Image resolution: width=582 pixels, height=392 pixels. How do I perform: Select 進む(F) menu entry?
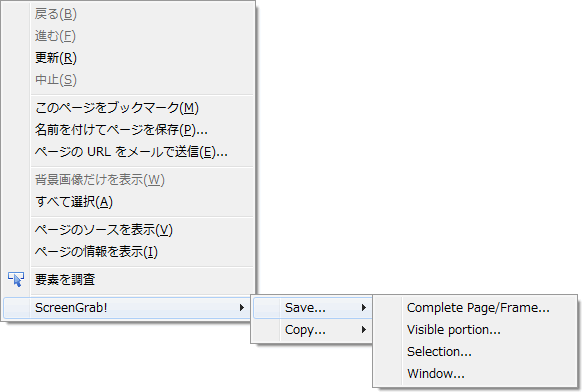[x=128, y=36]
